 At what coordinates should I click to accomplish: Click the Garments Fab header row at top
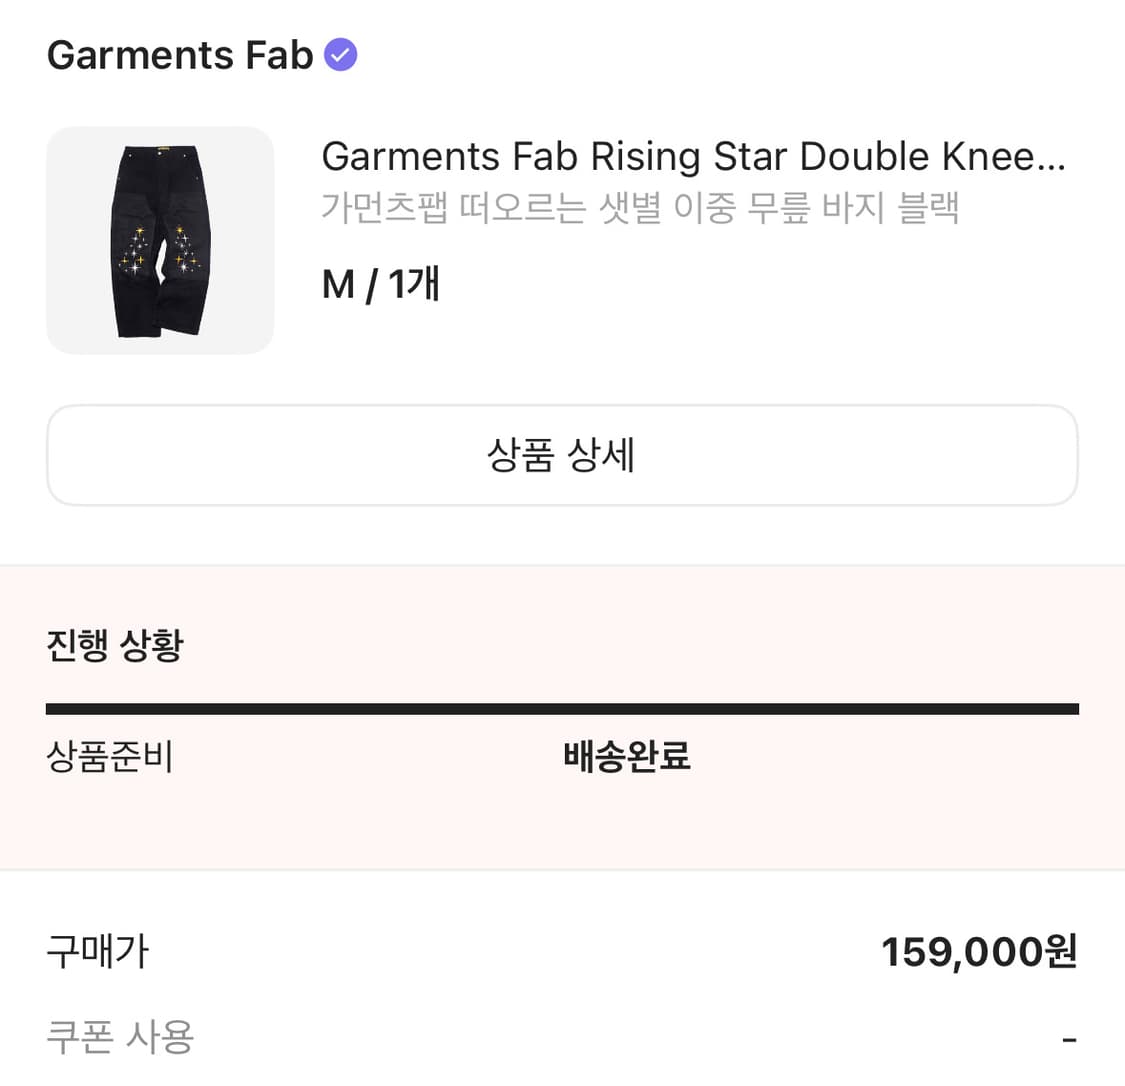(200, 55)
